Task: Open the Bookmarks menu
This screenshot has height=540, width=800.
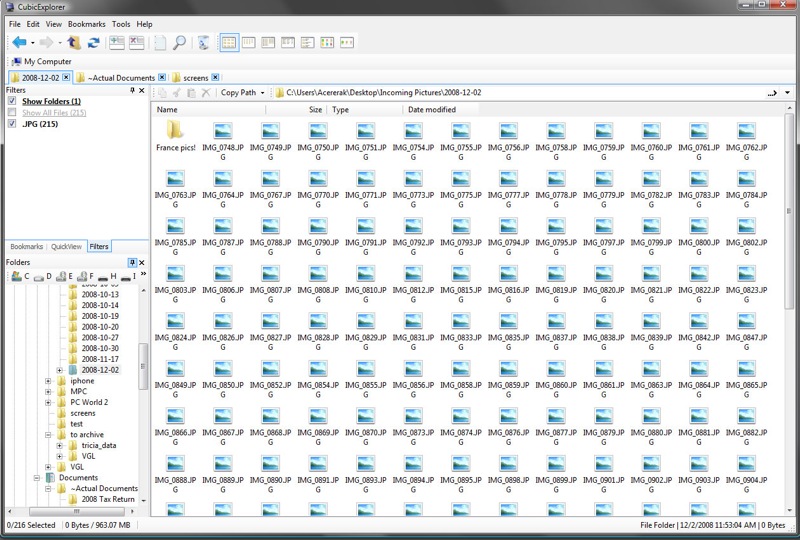Action: (86, 23)
